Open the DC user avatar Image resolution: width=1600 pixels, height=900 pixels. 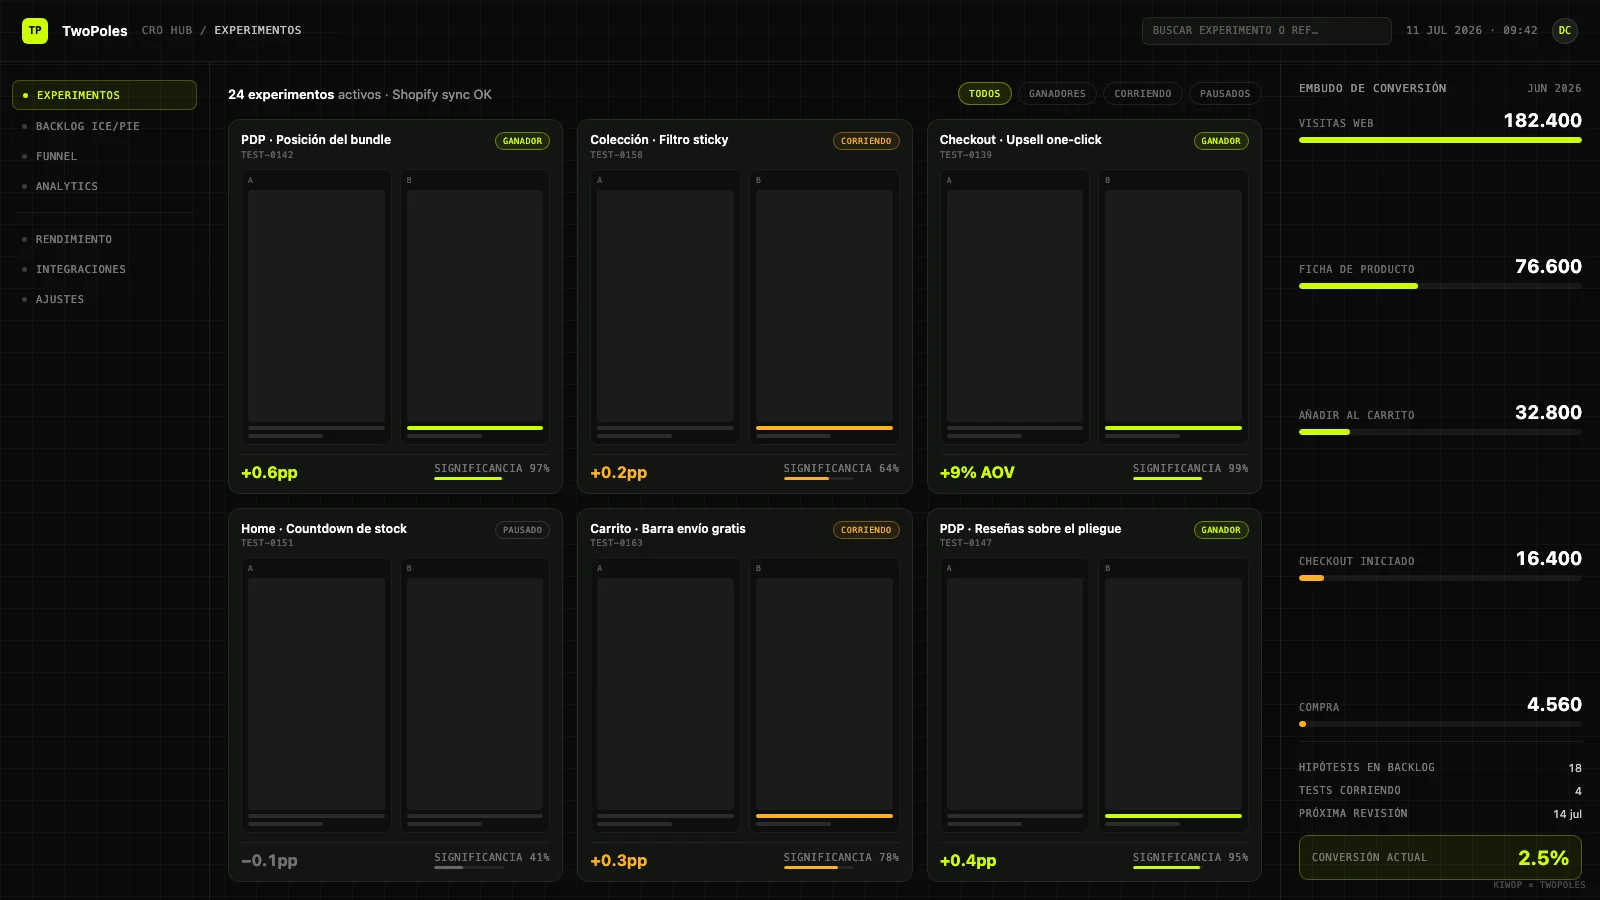(1565, 31)
